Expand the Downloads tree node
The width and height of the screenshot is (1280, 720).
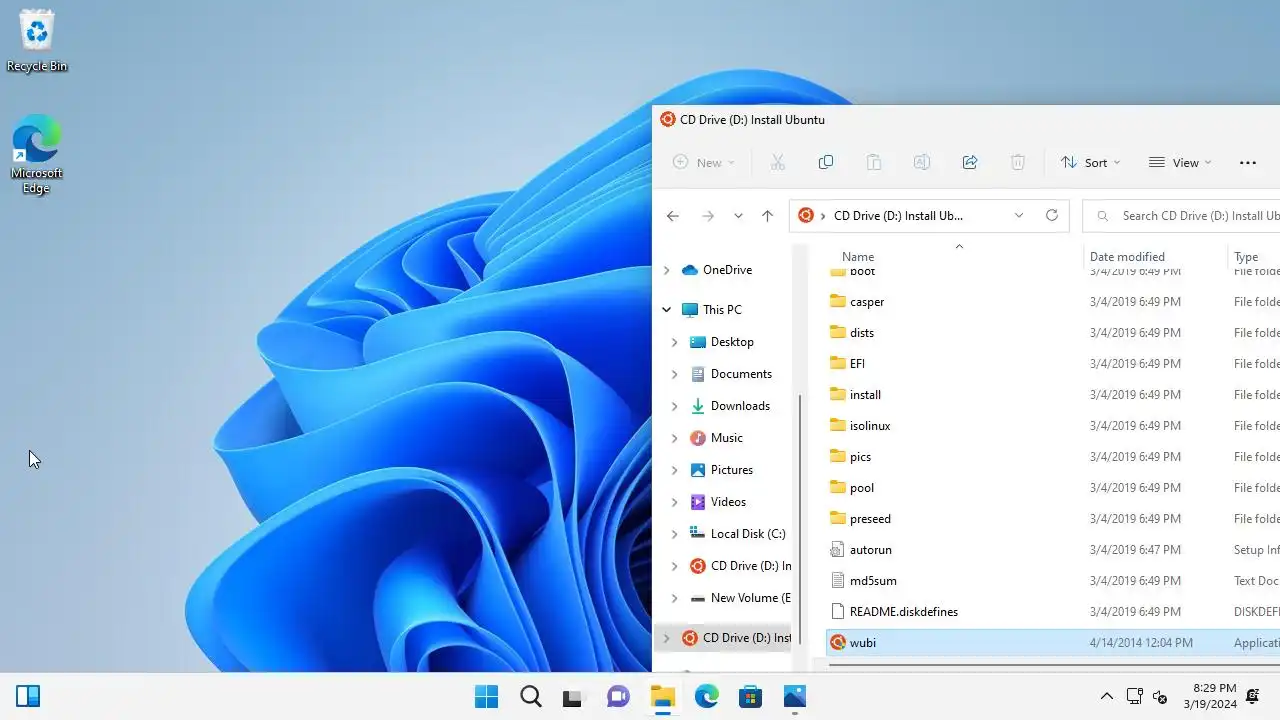pyautogui.click(x=674, y=406)
